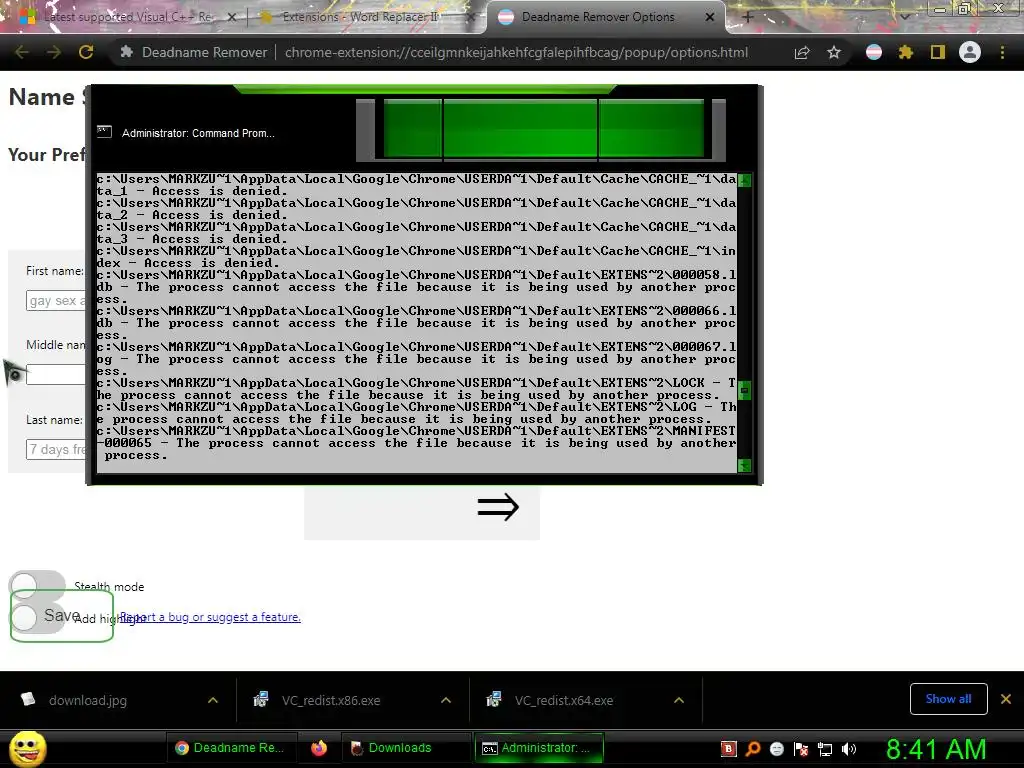The width and height of the screenshot is (1024, 768).
Task: Click the Command Prompt title bar icon
Action: [104, 132]
